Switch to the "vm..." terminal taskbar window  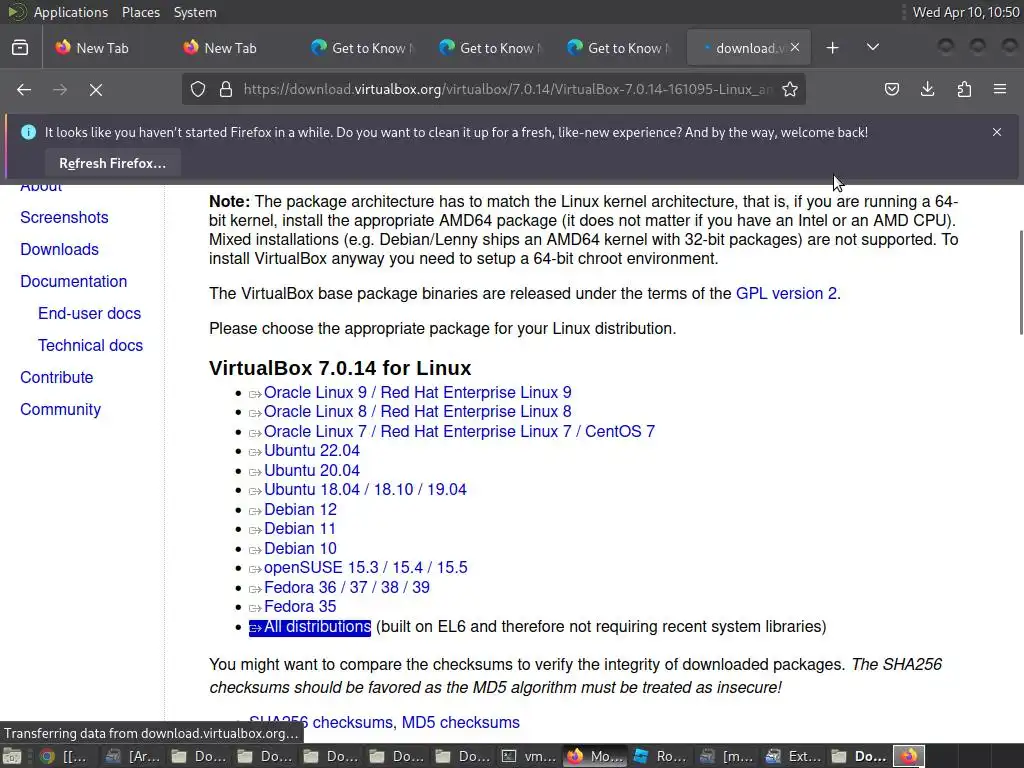[528, 756]
